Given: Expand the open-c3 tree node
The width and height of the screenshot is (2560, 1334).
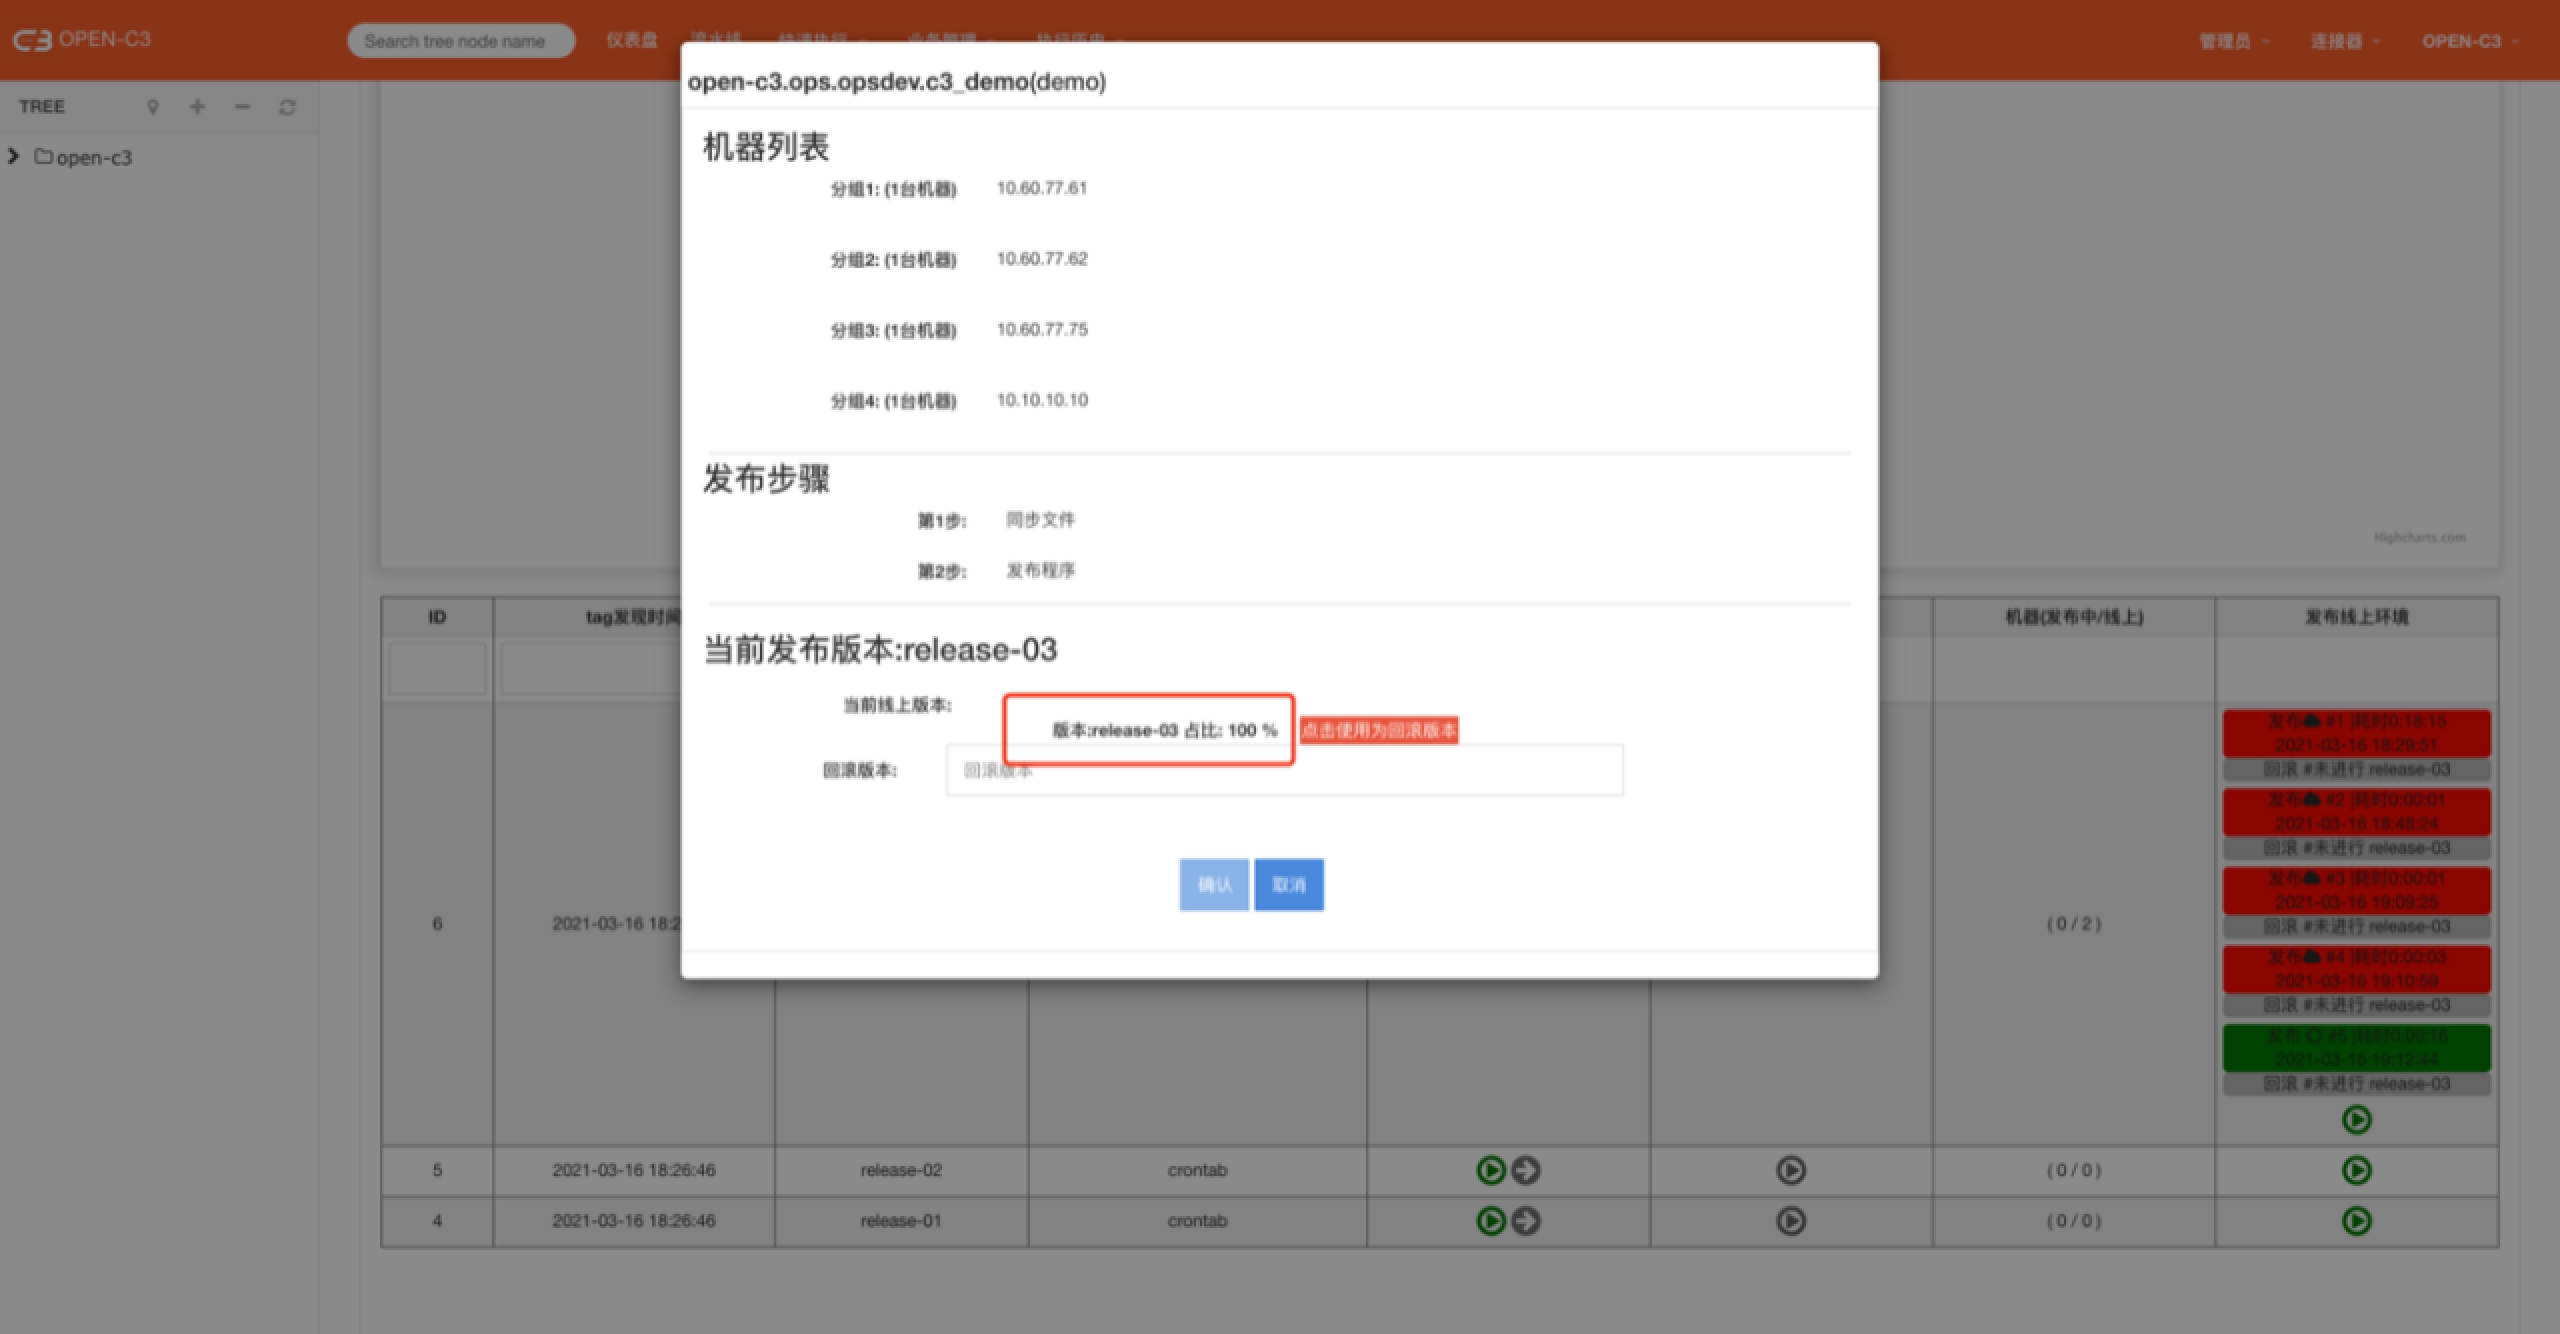Looking at the screenshot, I should [13, 157].
